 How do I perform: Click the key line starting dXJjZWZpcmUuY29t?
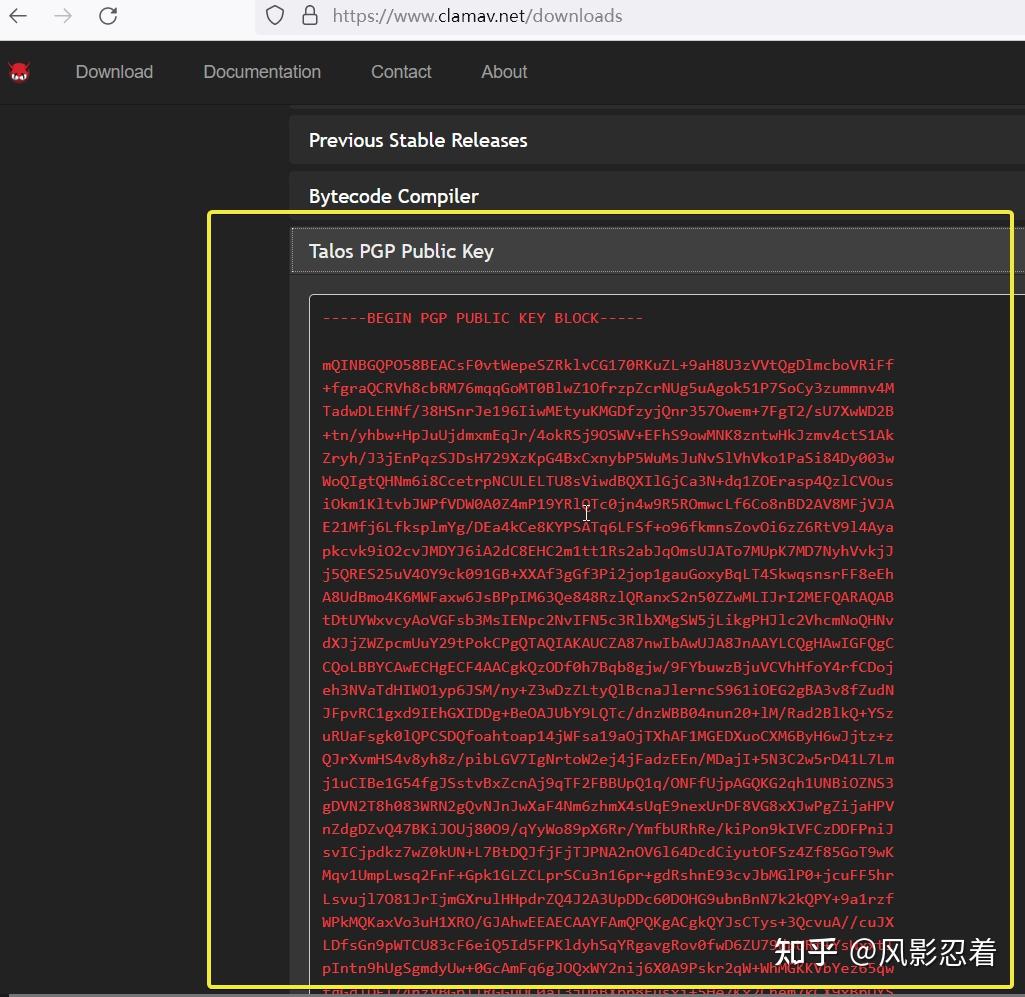coord(608,643)
